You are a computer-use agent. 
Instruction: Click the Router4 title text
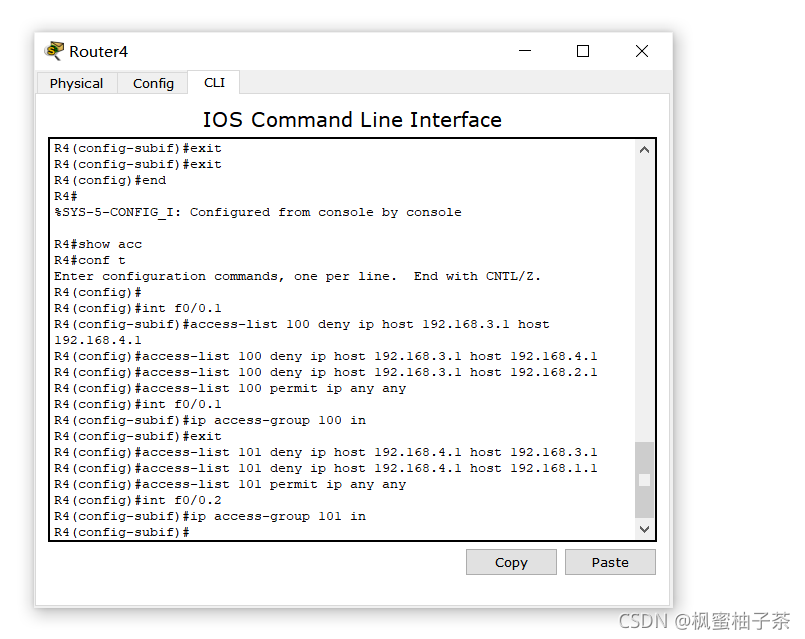pyautogui.click(x=98, y=51)
